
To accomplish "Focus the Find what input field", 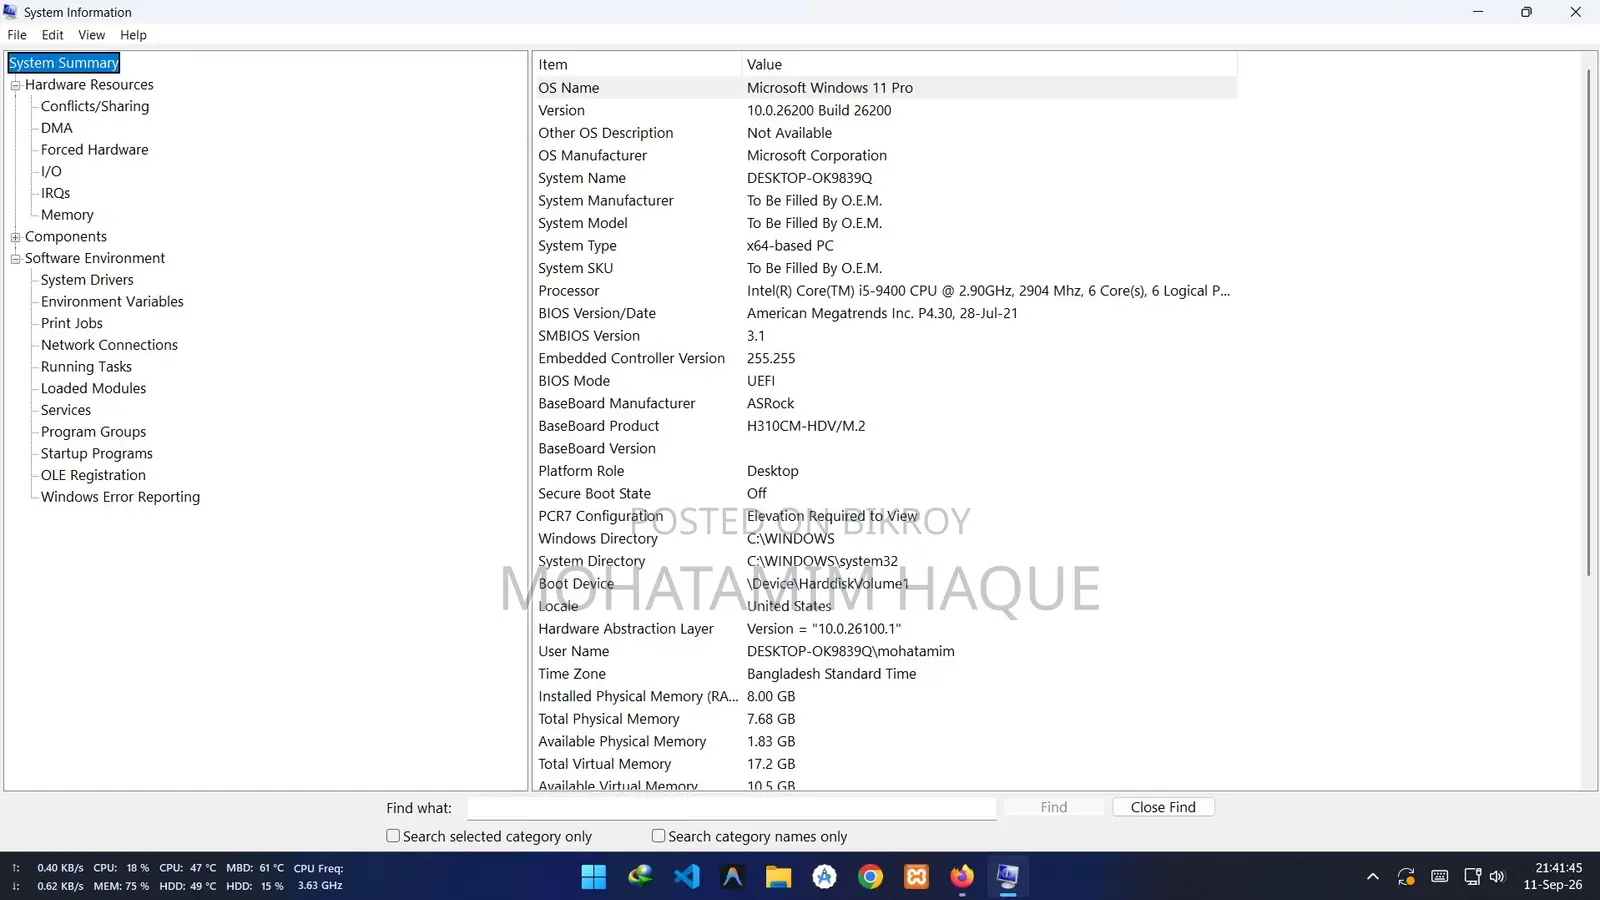I will pyautogui.click(x=731, y=808).
